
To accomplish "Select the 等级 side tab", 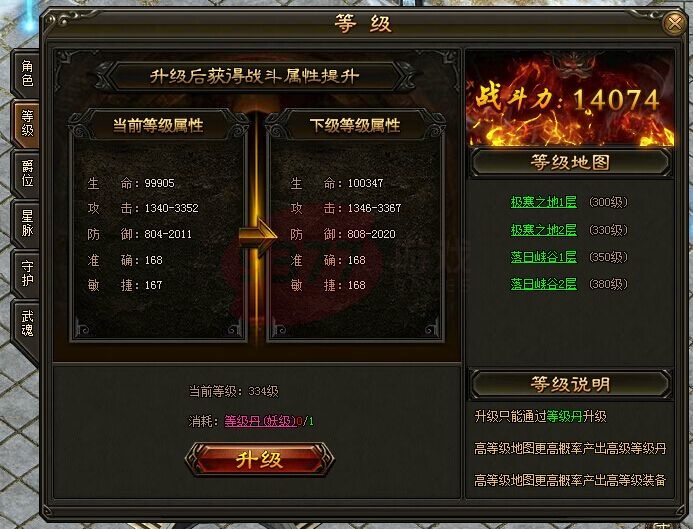I will pos(27,123).
